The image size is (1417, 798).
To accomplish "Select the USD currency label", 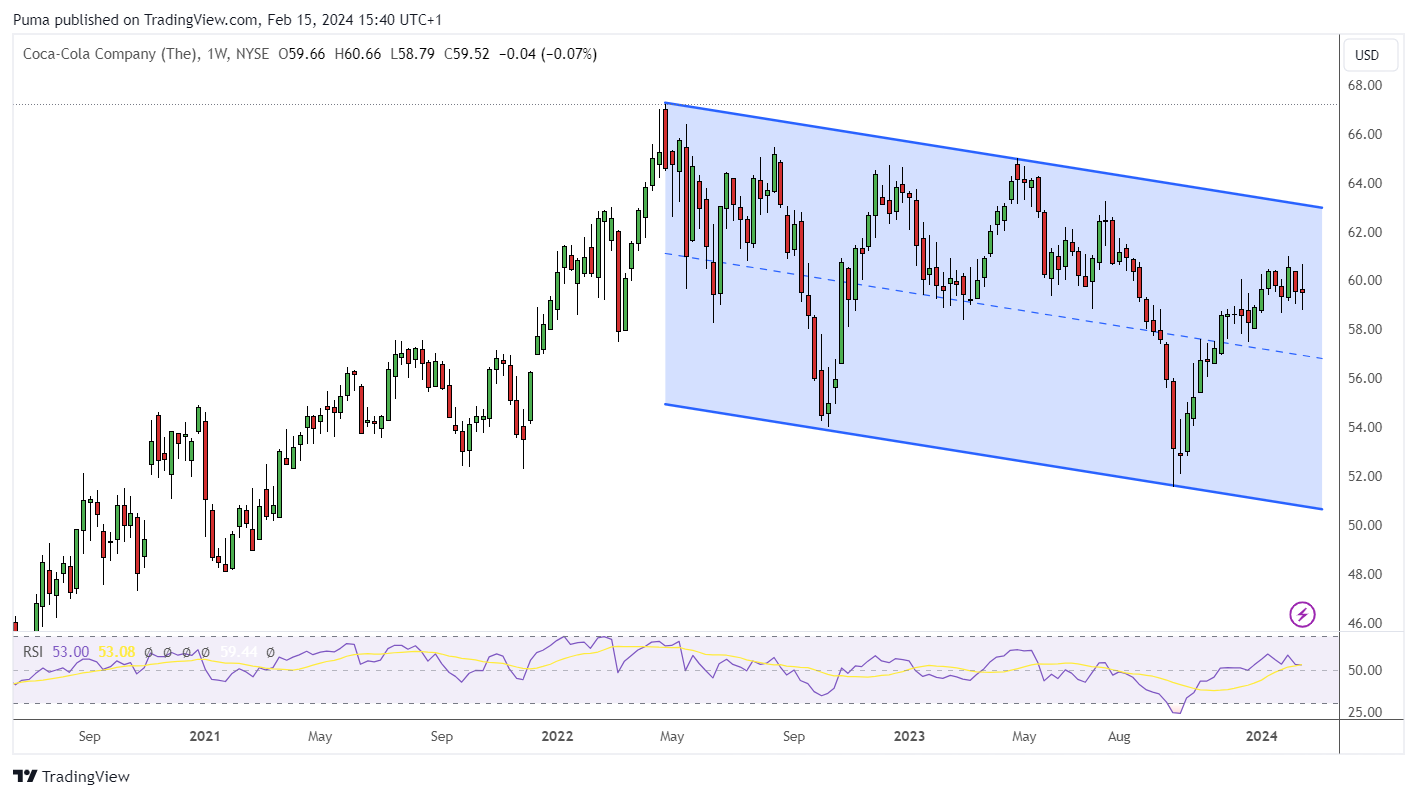I will click(1367, 54).
